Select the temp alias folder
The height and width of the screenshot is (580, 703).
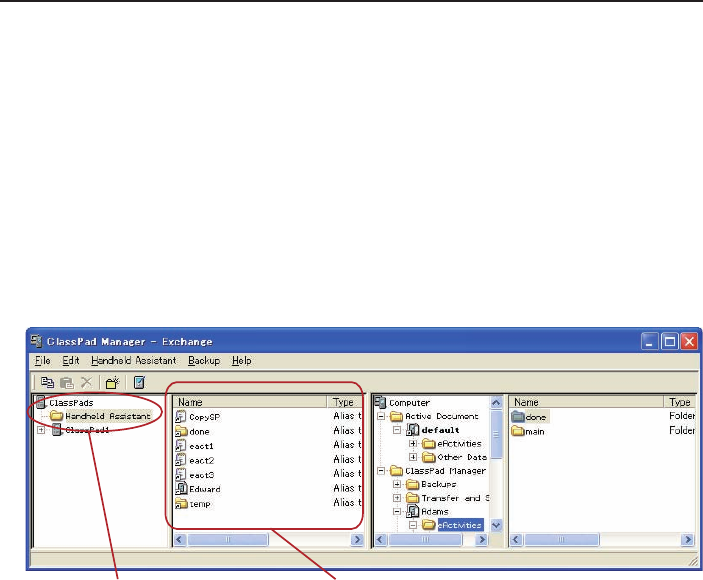(200, 504)
